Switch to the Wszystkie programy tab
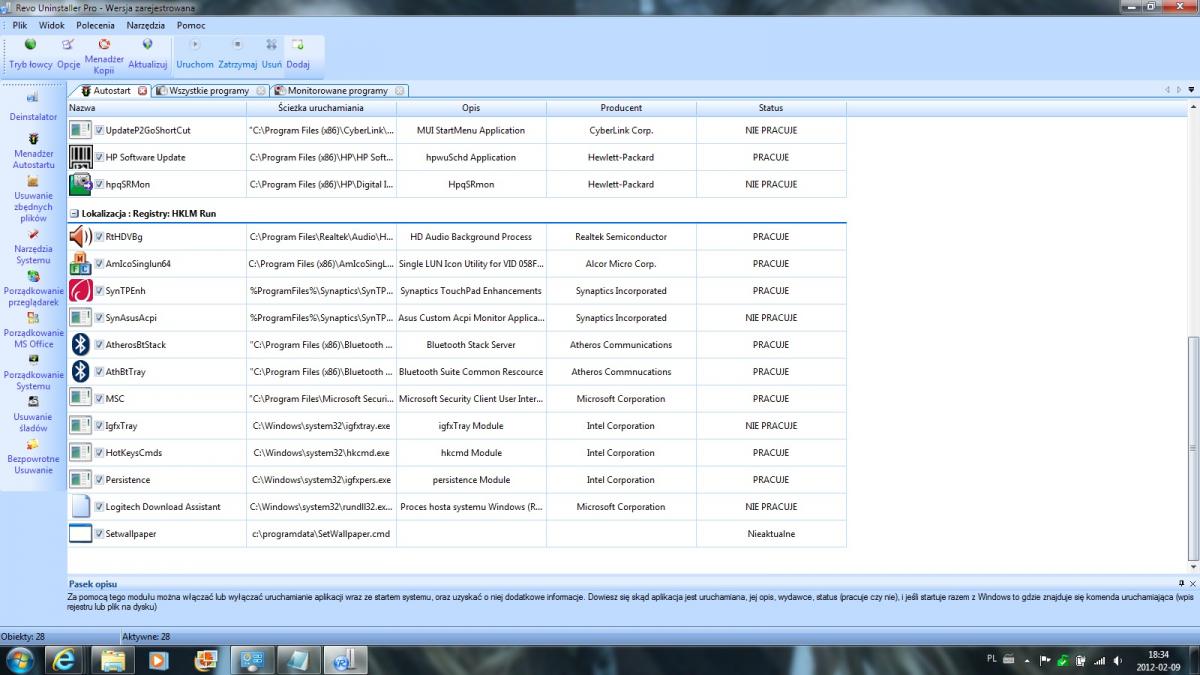 (209, 91)
